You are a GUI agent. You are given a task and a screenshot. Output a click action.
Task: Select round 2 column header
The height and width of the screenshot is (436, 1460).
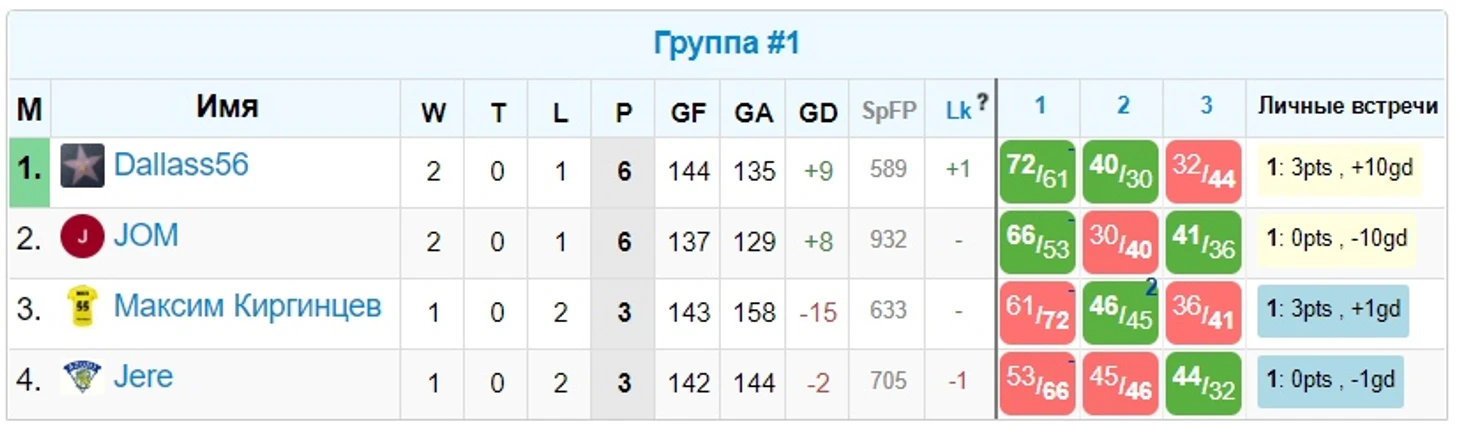point(1123,106)
